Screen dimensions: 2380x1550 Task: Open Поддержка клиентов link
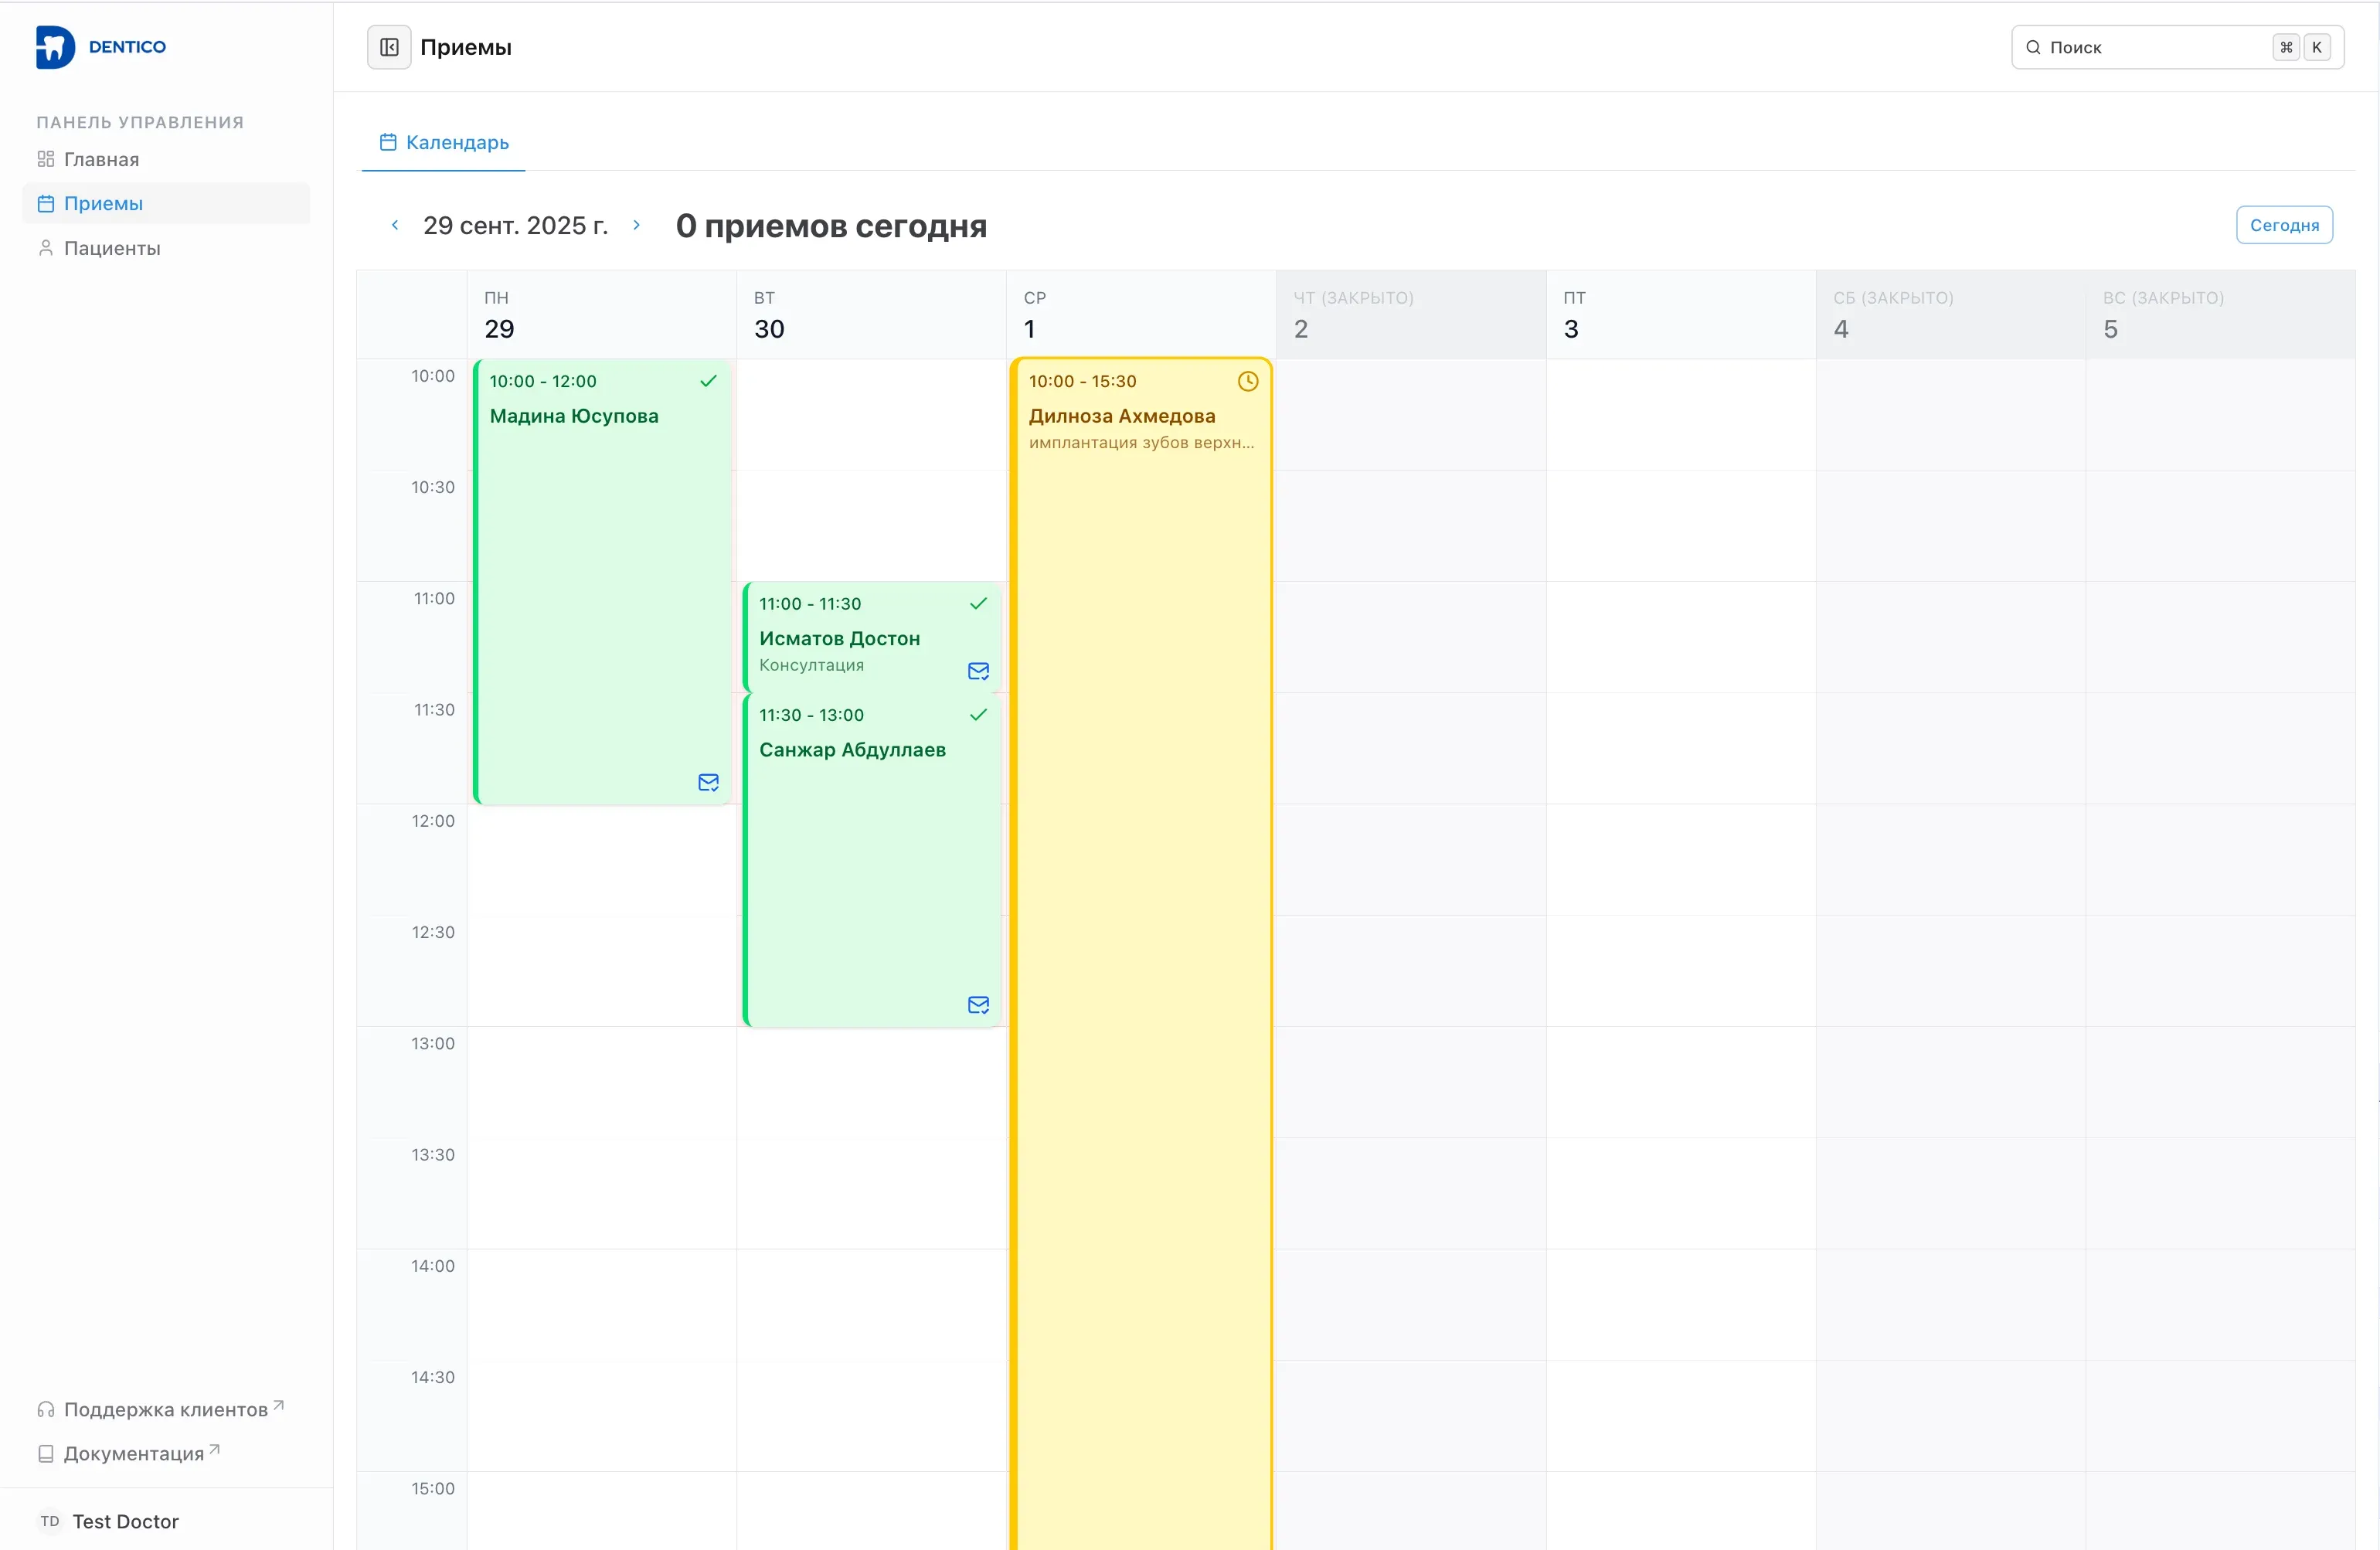(x=165, y=1409)
